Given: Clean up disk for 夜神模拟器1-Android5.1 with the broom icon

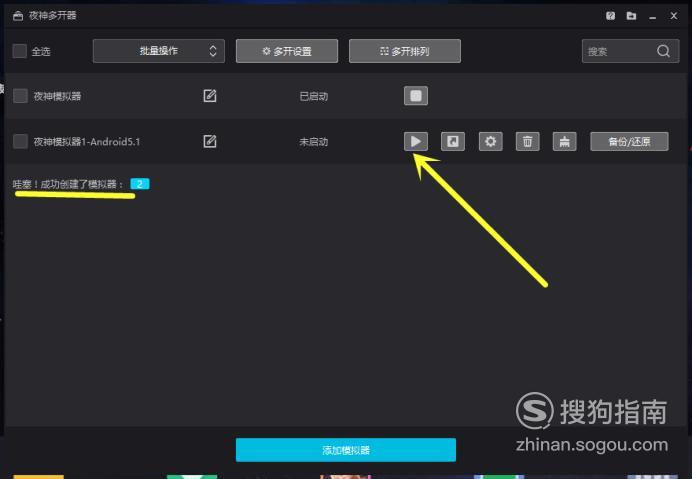Looking at the screenshot, I should 564,141.
